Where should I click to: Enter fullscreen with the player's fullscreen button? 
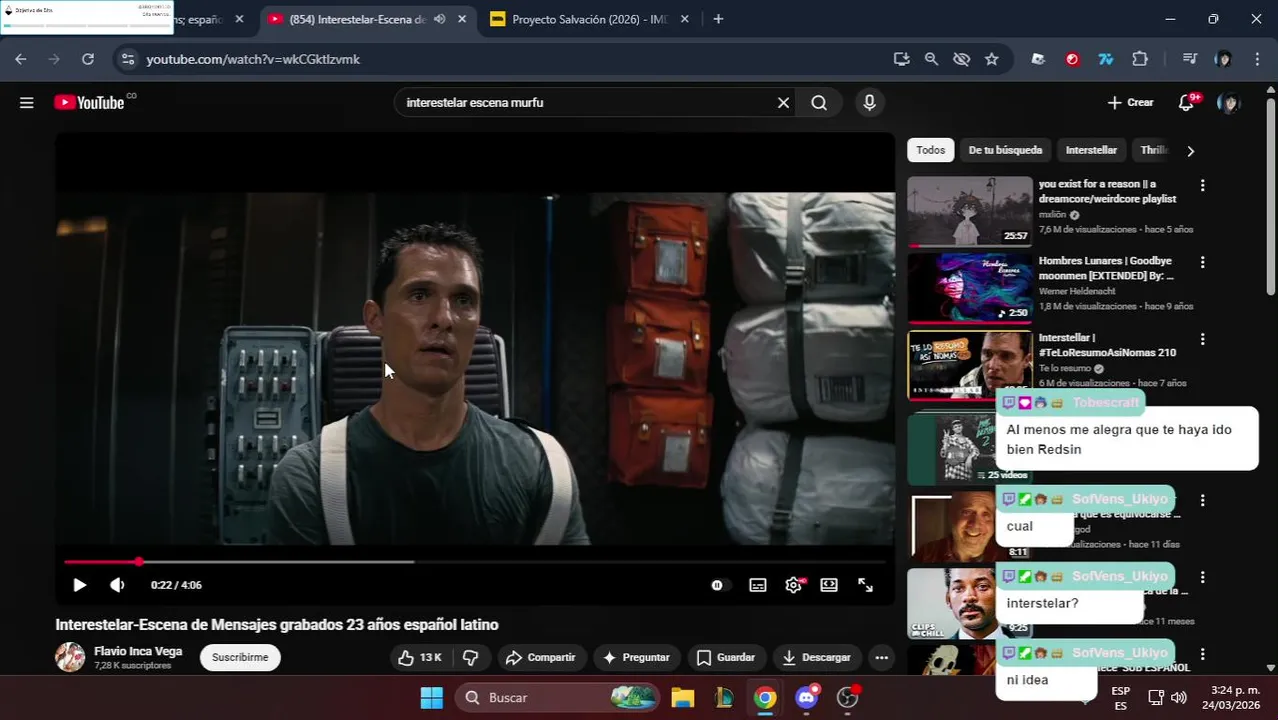click(x=866, y=585)
